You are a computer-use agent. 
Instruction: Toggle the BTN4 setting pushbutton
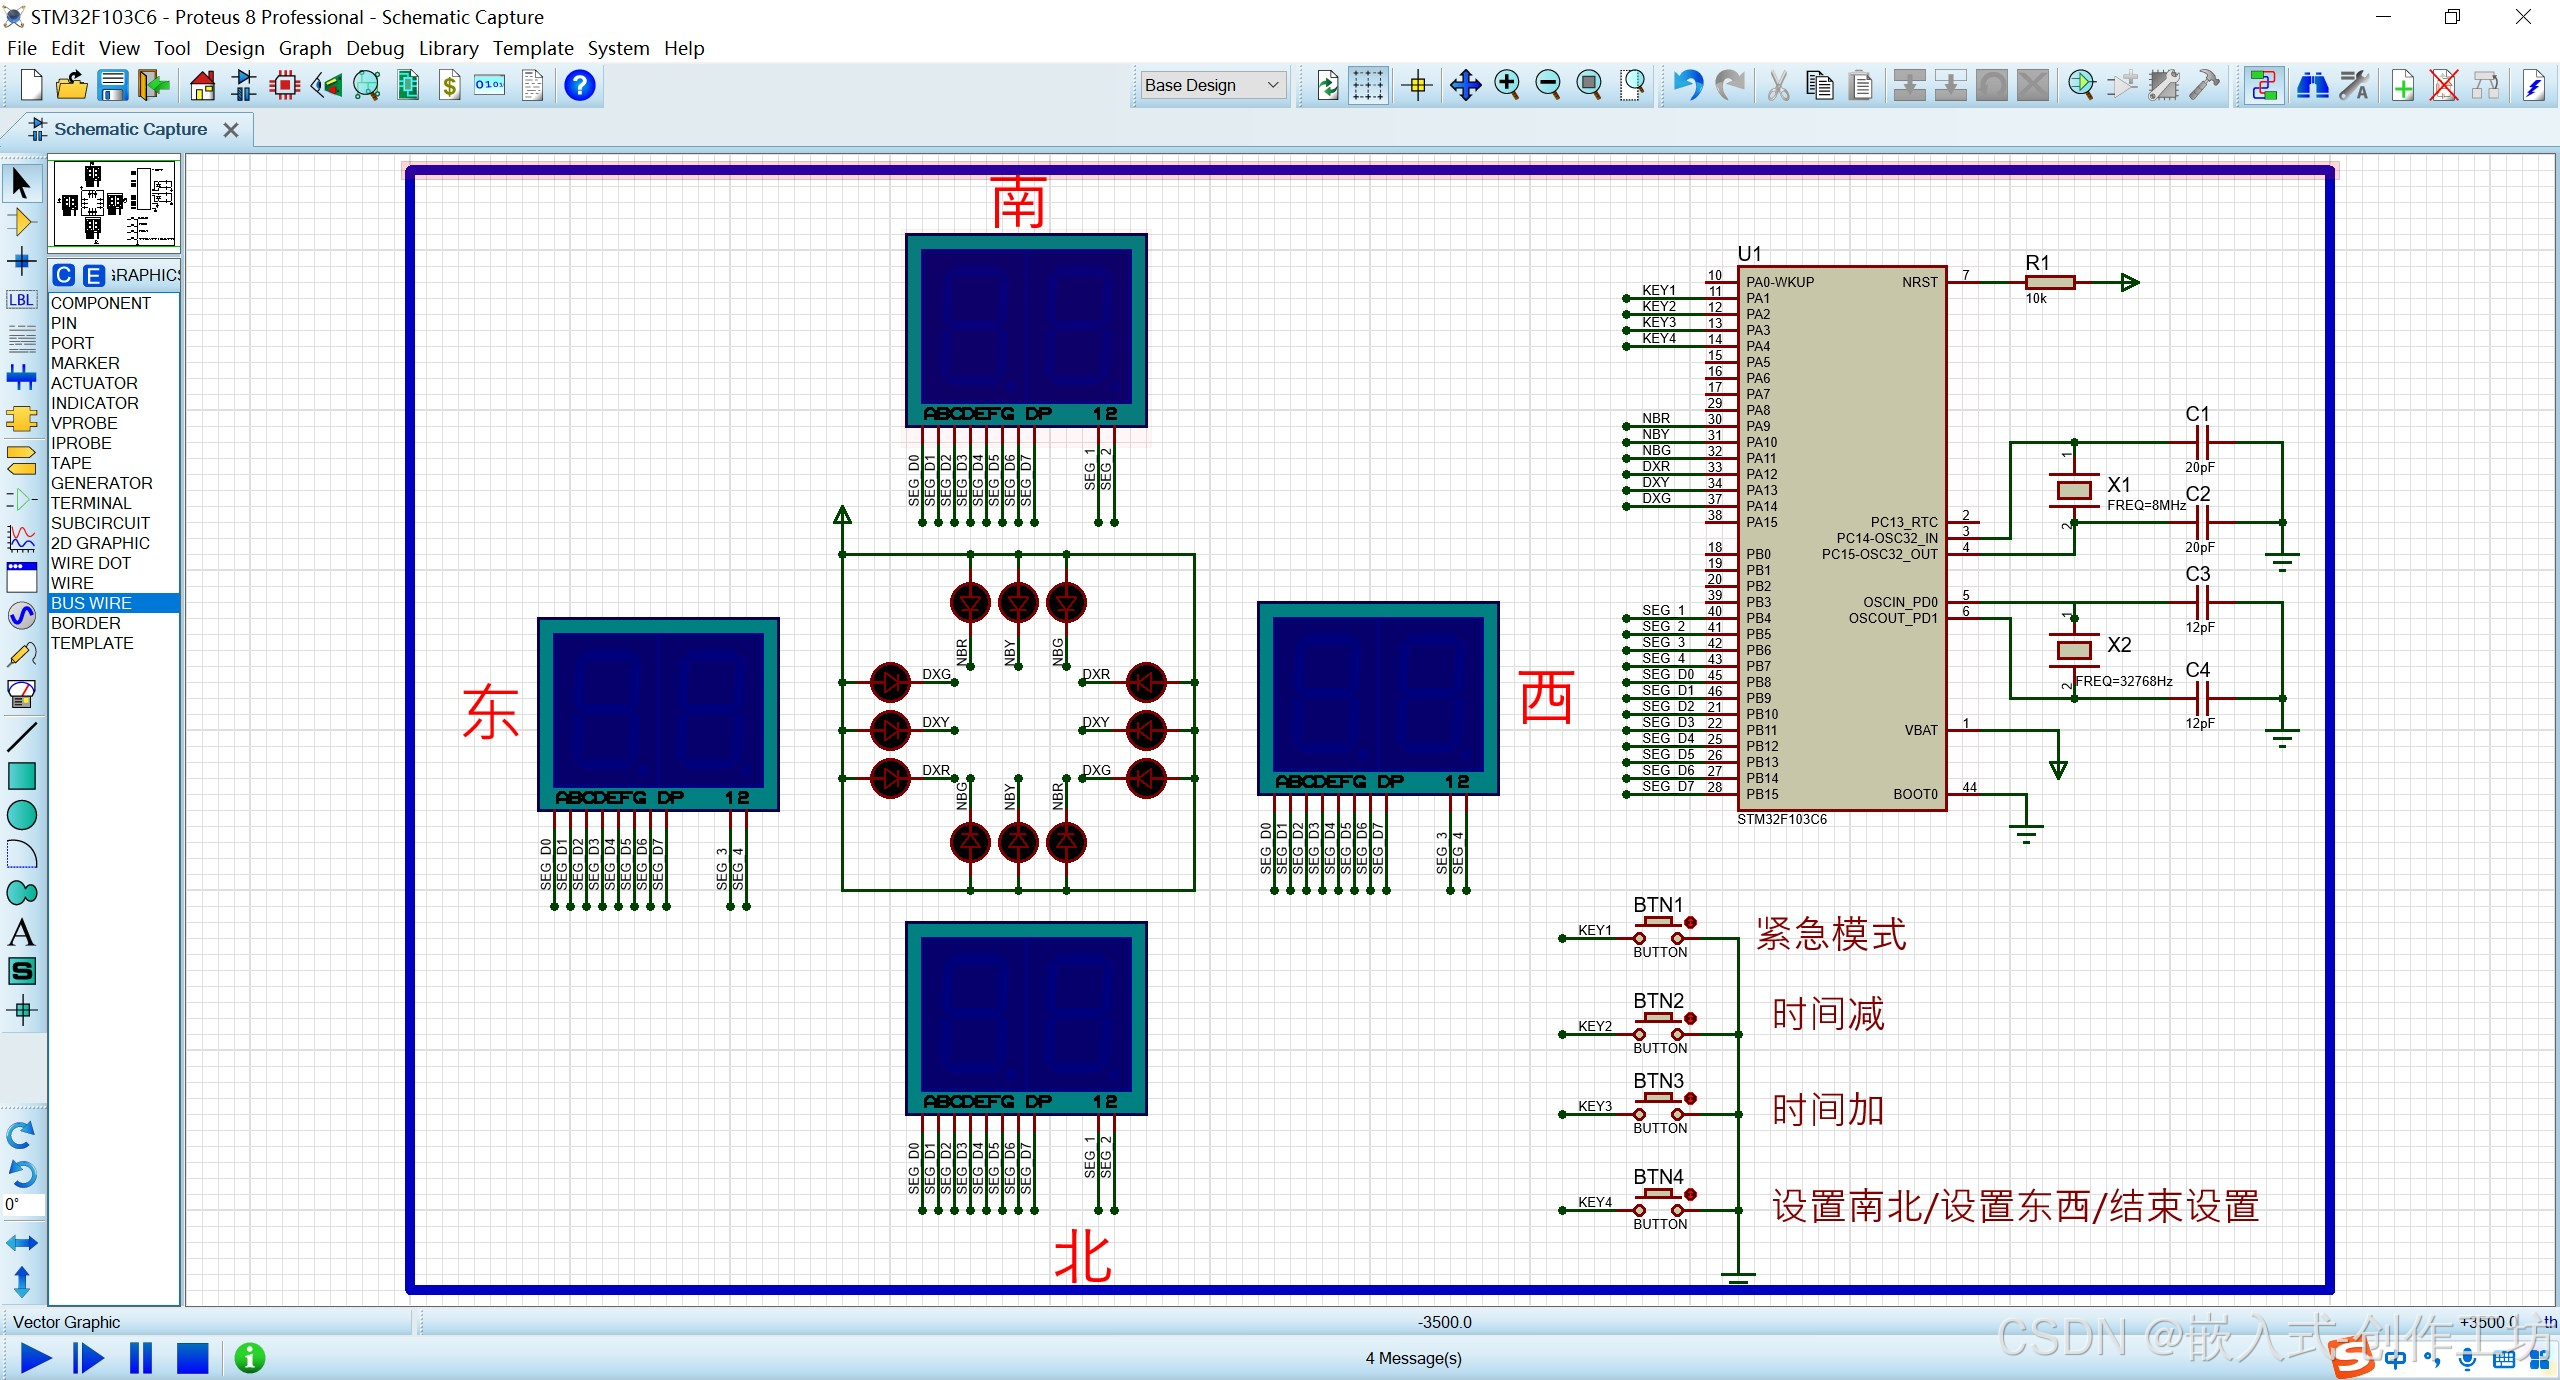click(x=1659, y=1193)
